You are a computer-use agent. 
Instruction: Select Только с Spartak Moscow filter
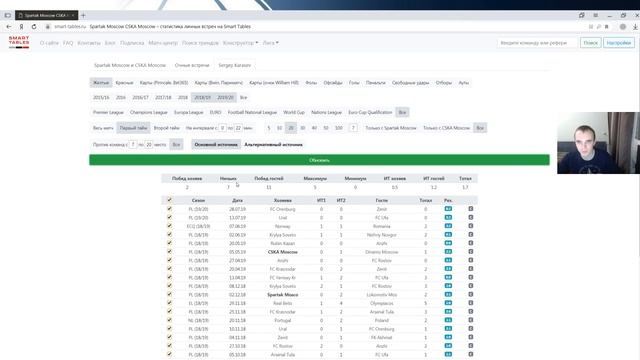(391, 128)
